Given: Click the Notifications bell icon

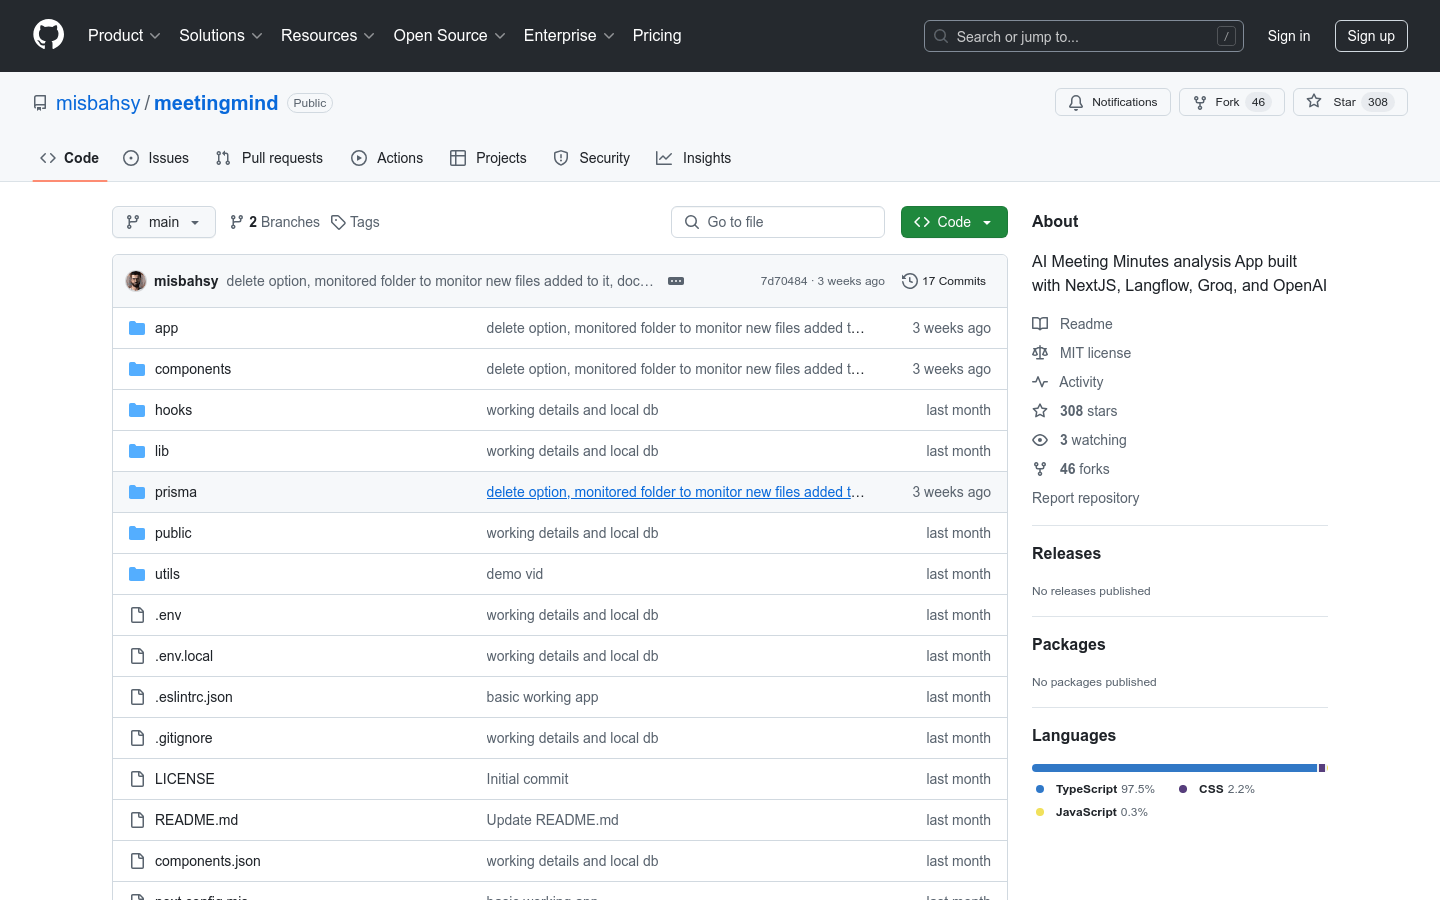Looking at the screenshot, I should click(1076, 103).
